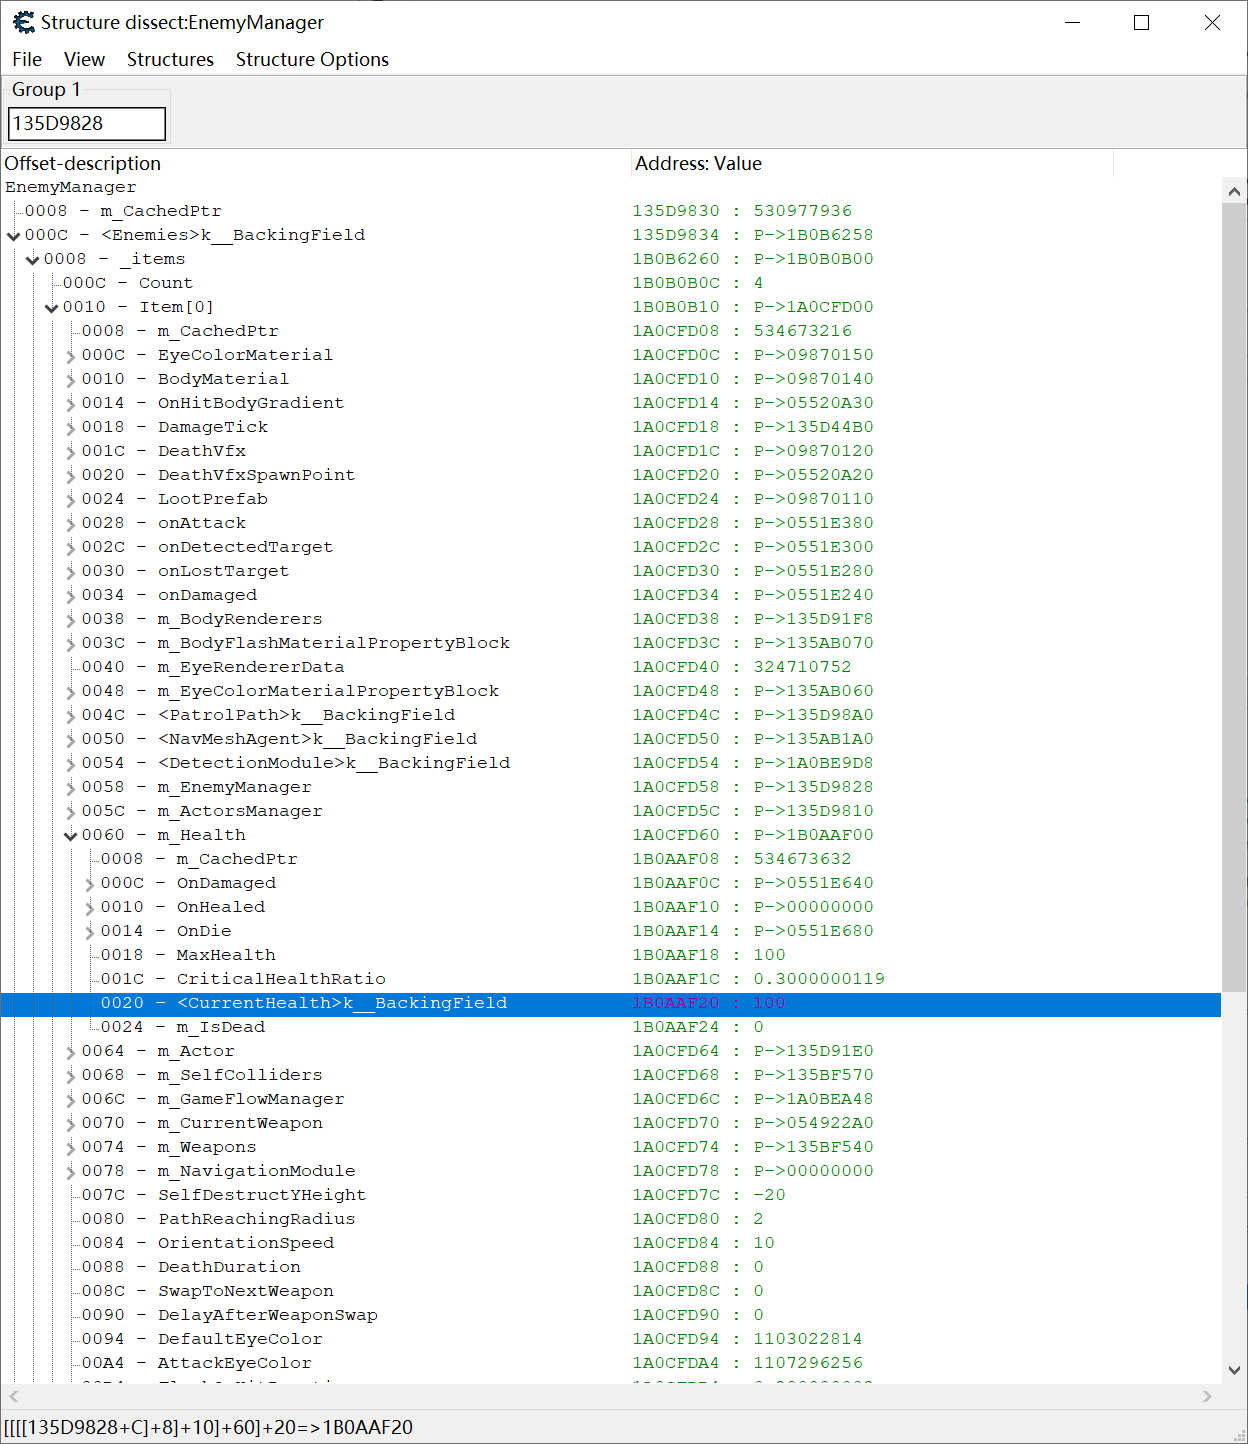This screenshot has height=1444, width=1248.
Task: Expand the DeathVfx node
Action: pyautogui.click(x=70, y=452)
